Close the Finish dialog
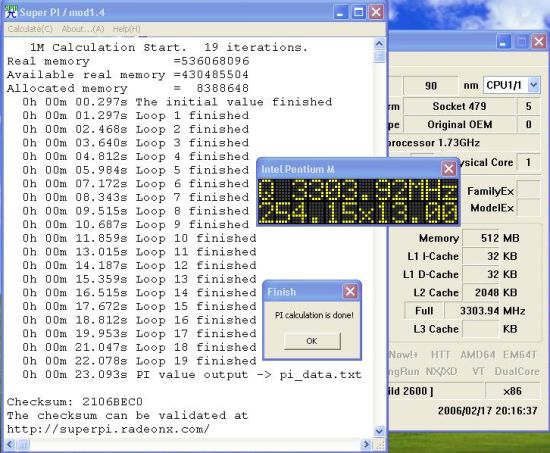The height and width of the screenshot is (453, 550). [x=350, y=291]
